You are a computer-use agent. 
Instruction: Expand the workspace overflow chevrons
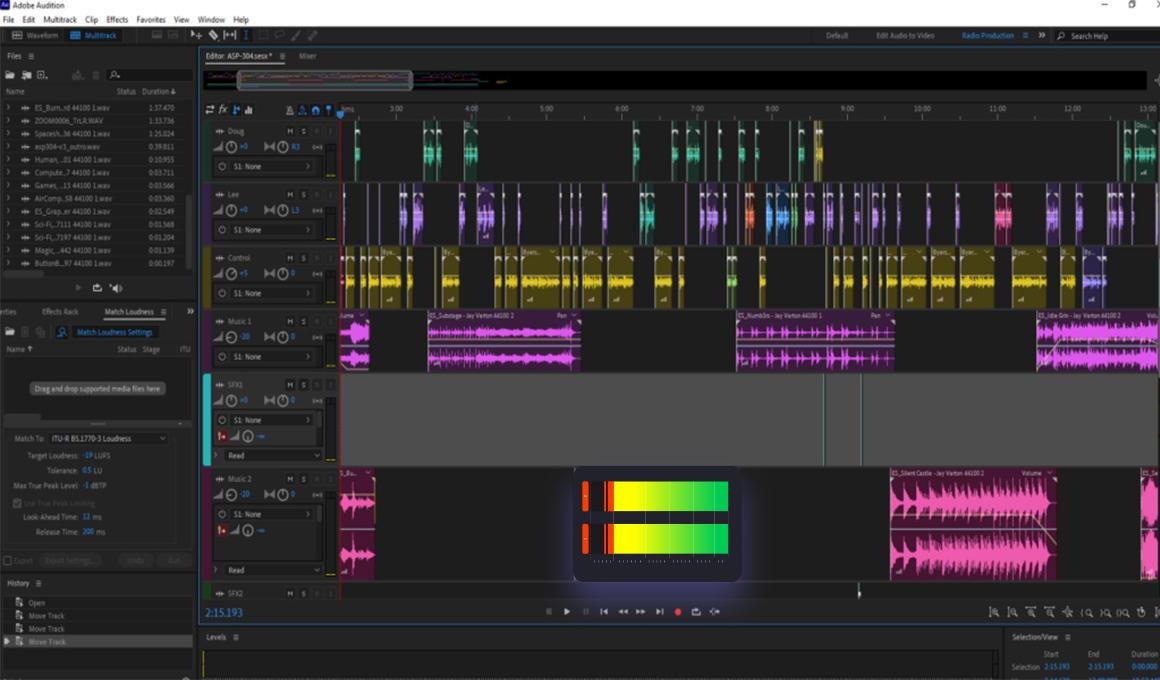tap(1042, 35)
